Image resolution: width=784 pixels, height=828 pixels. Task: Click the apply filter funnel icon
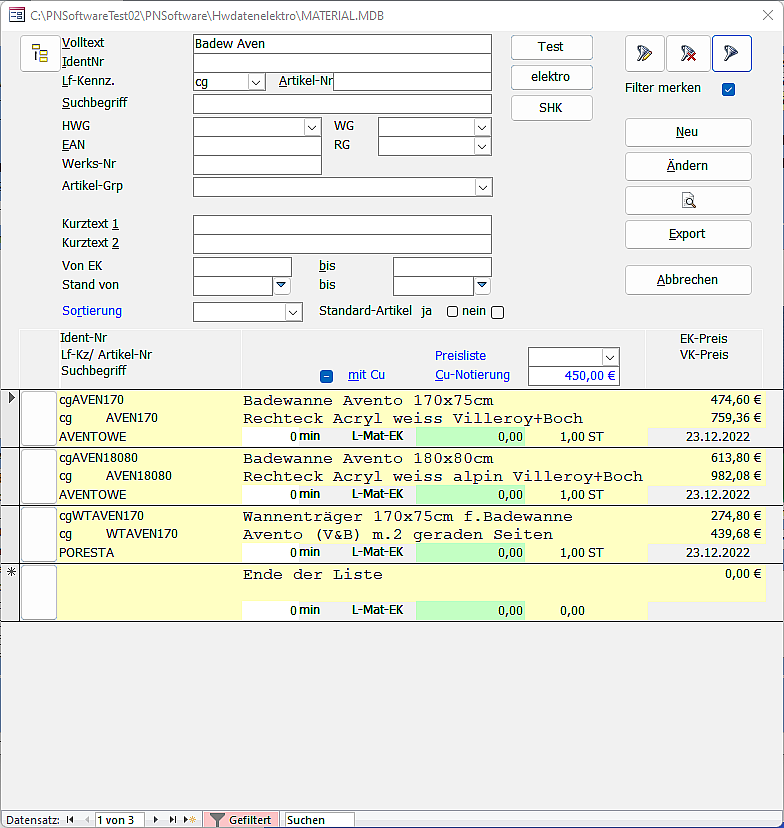point(732,54)
